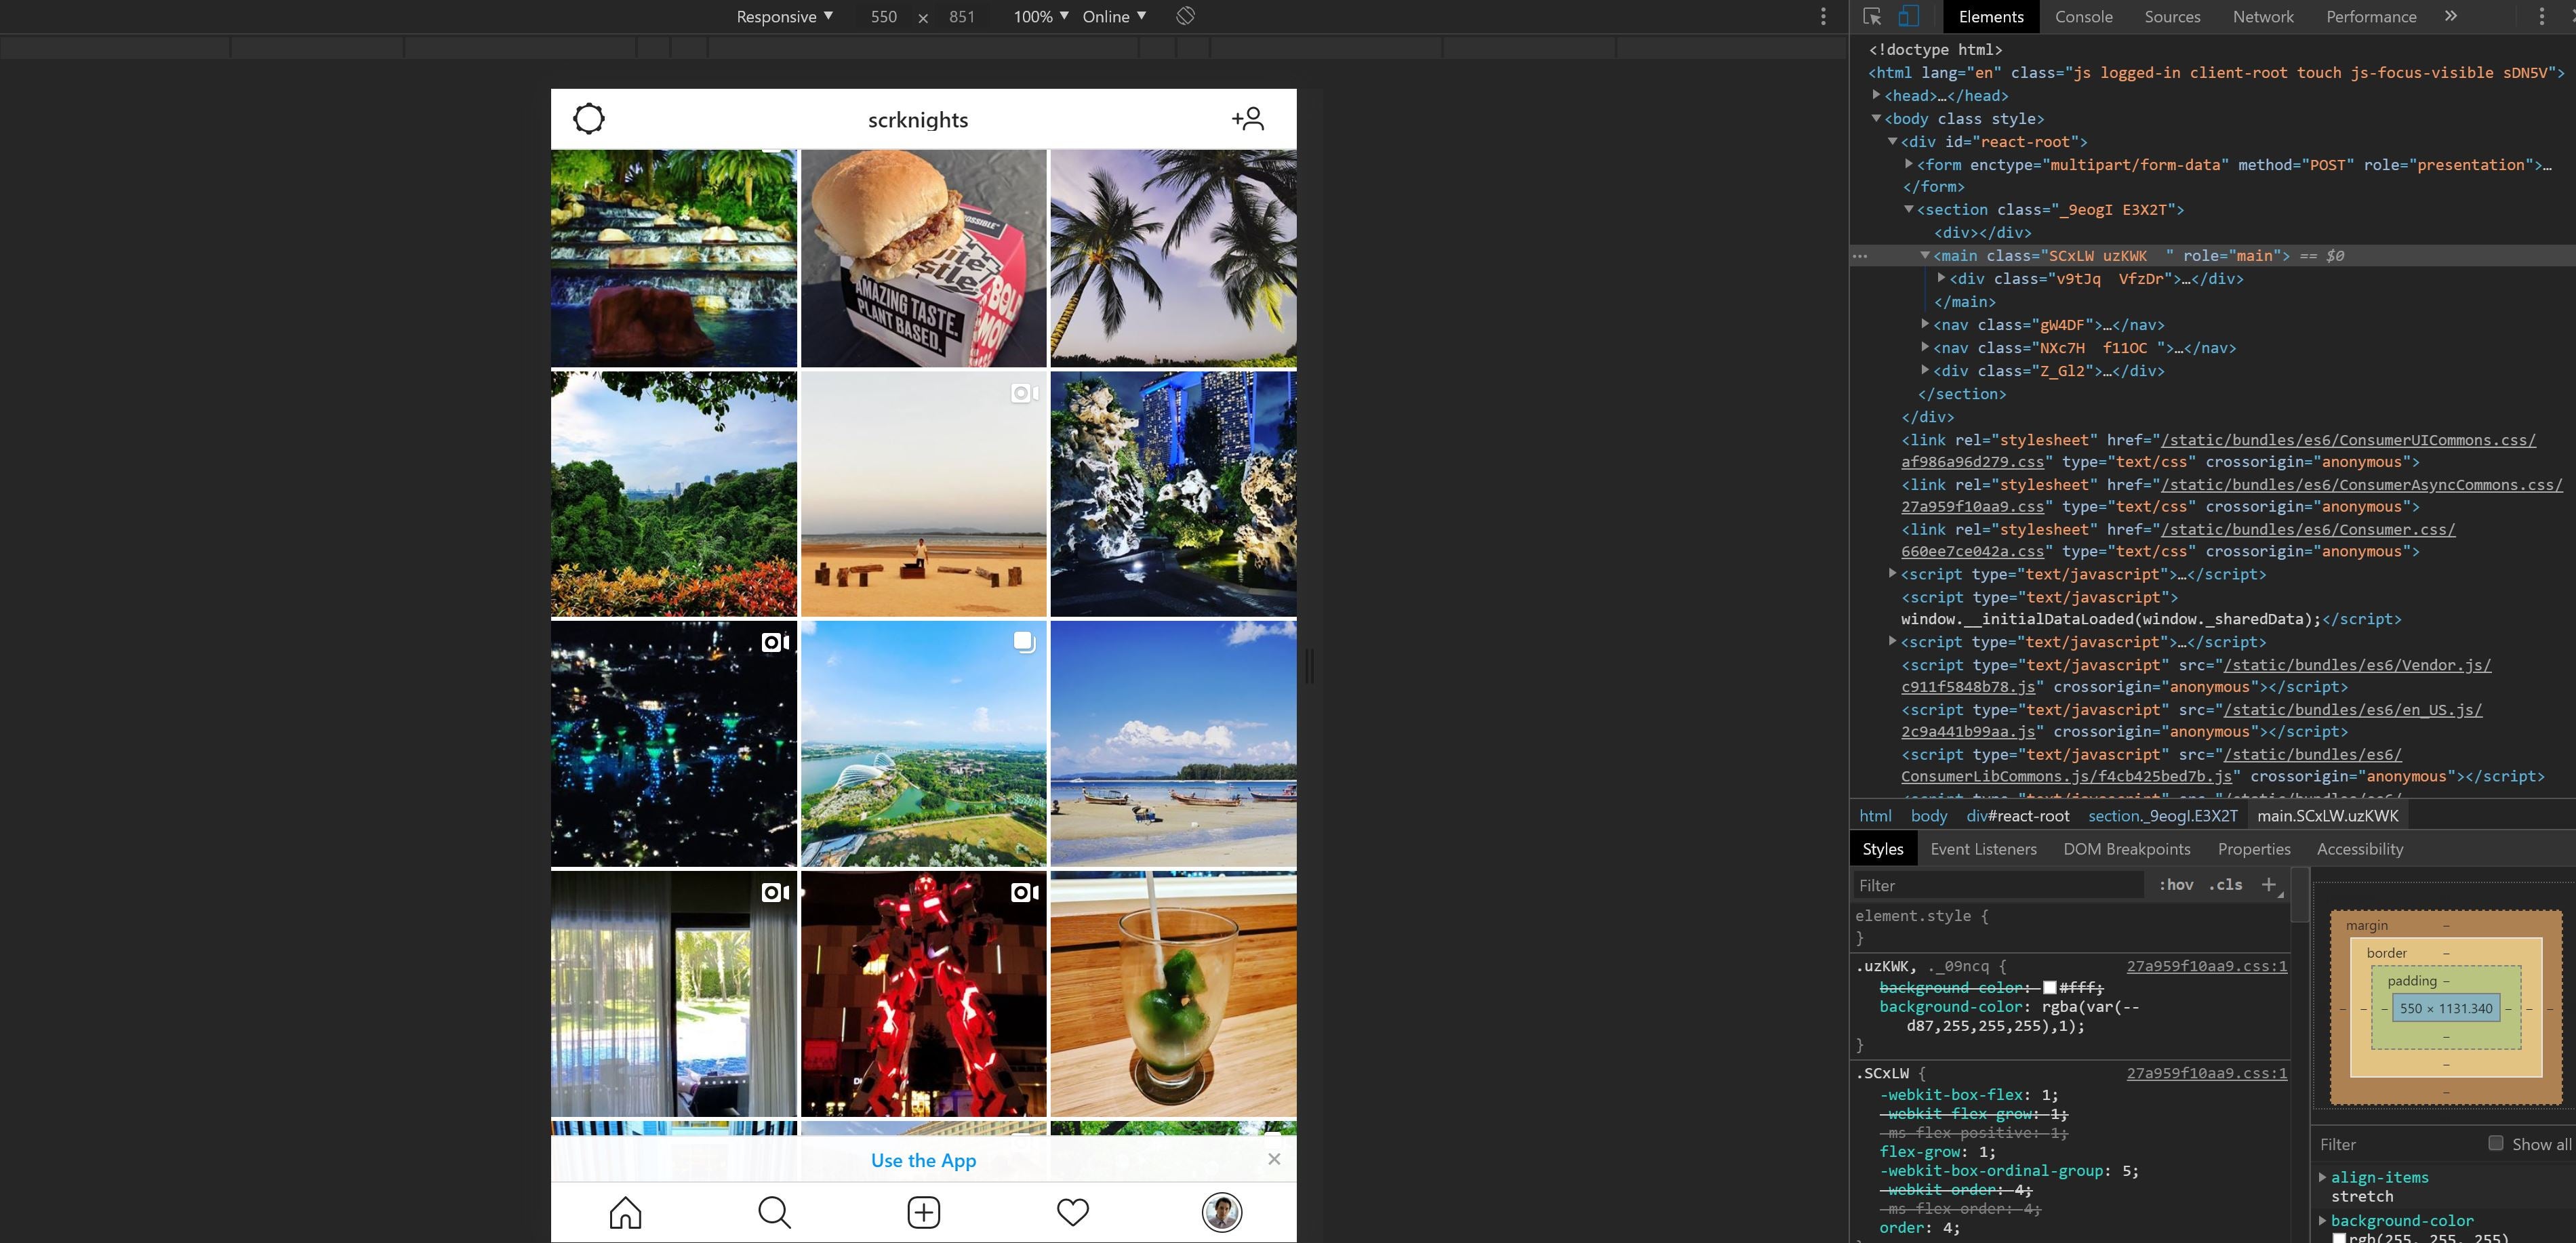The height and width of the screenshot is (1243, 2576).
Task: Switch to the Performance tab
Action: 2370,16
